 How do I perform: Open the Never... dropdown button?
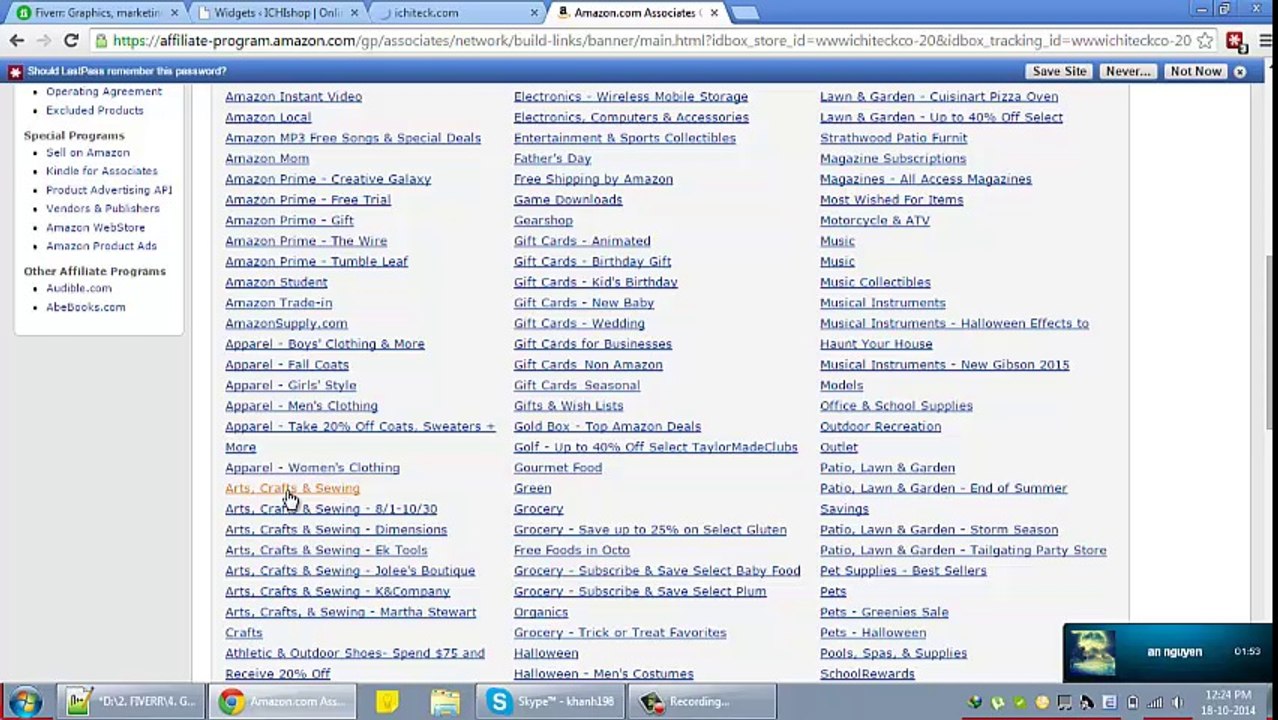coord(1128,71)
